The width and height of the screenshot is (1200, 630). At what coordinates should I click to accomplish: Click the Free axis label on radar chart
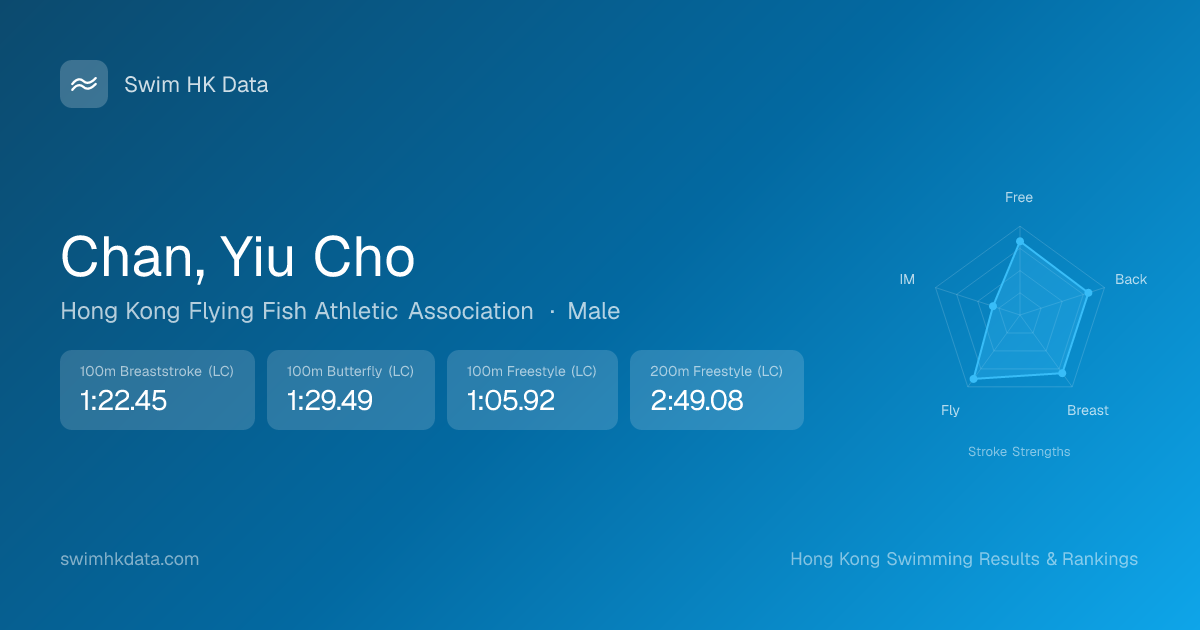click(x=1019, y=197)
